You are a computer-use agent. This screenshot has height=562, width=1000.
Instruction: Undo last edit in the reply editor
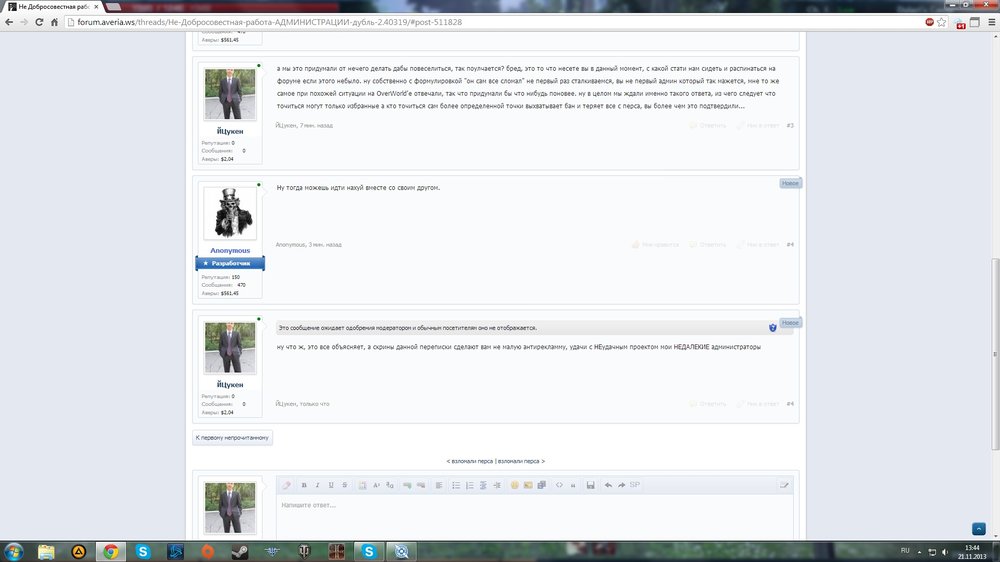608,485
